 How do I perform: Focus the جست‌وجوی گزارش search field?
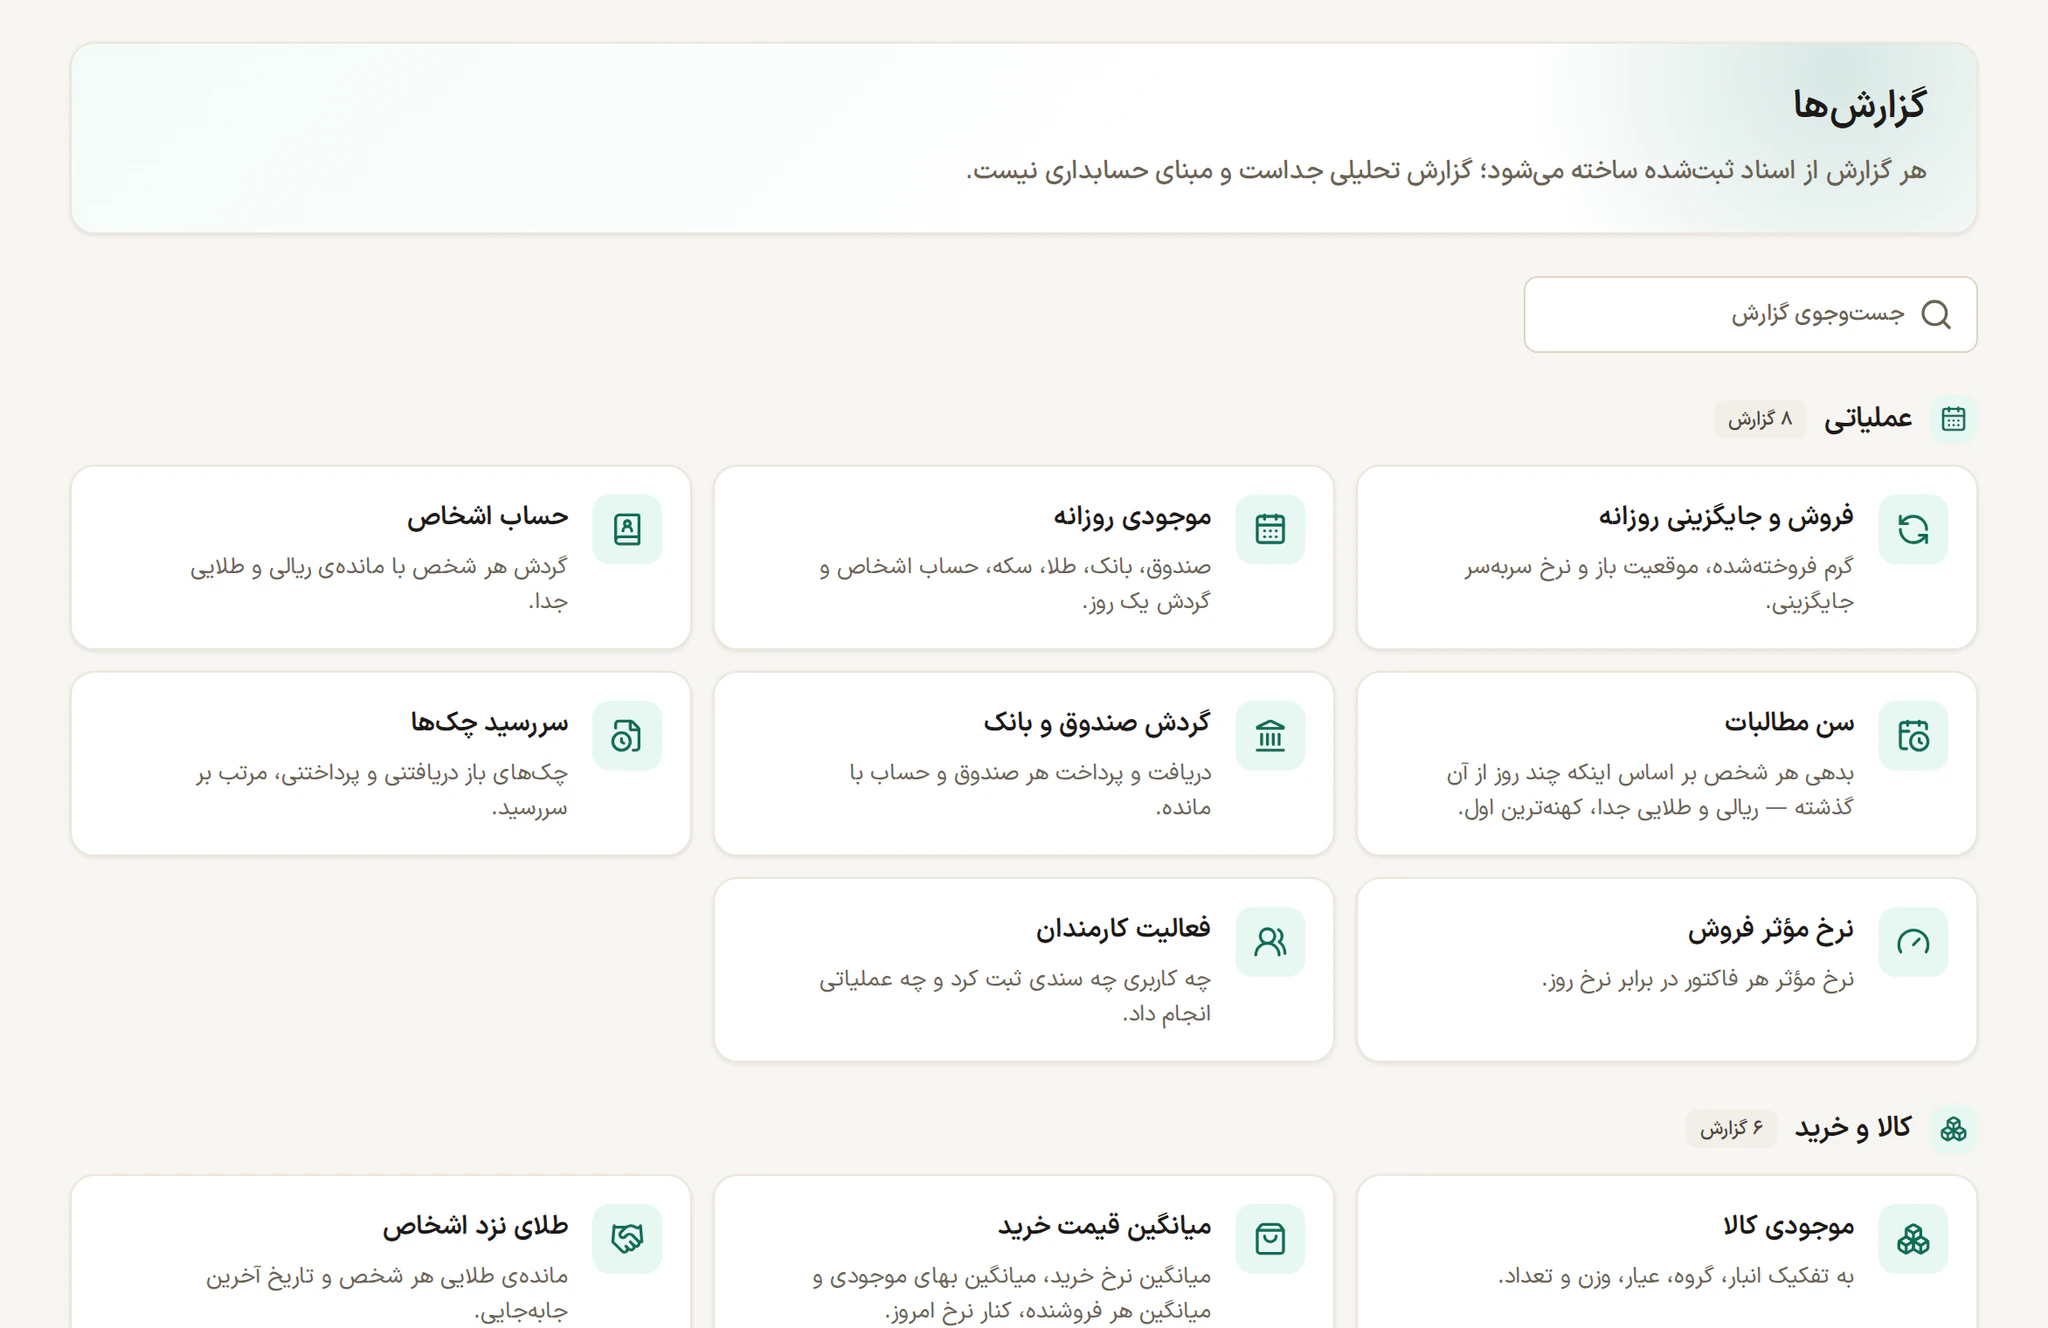click(1750, 315)
